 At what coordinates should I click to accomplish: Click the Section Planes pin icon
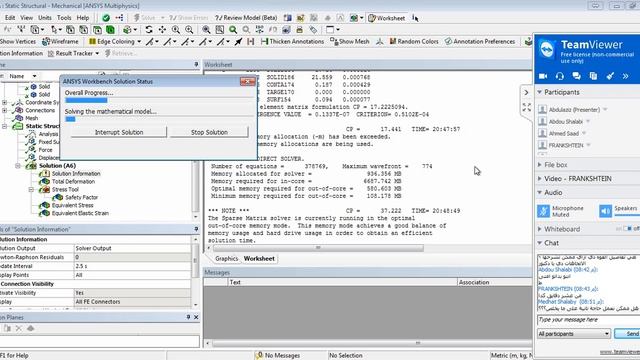(188, 317)
